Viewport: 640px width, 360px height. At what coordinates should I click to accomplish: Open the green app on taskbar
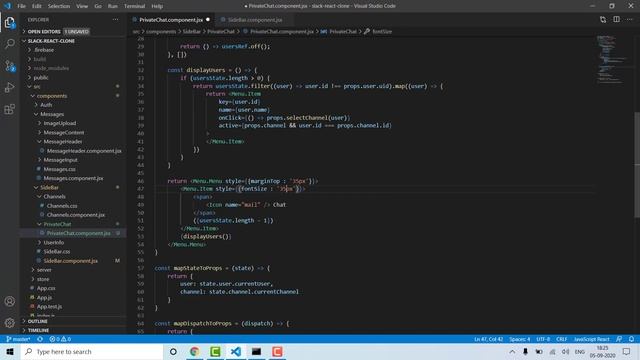click(215, 352)
